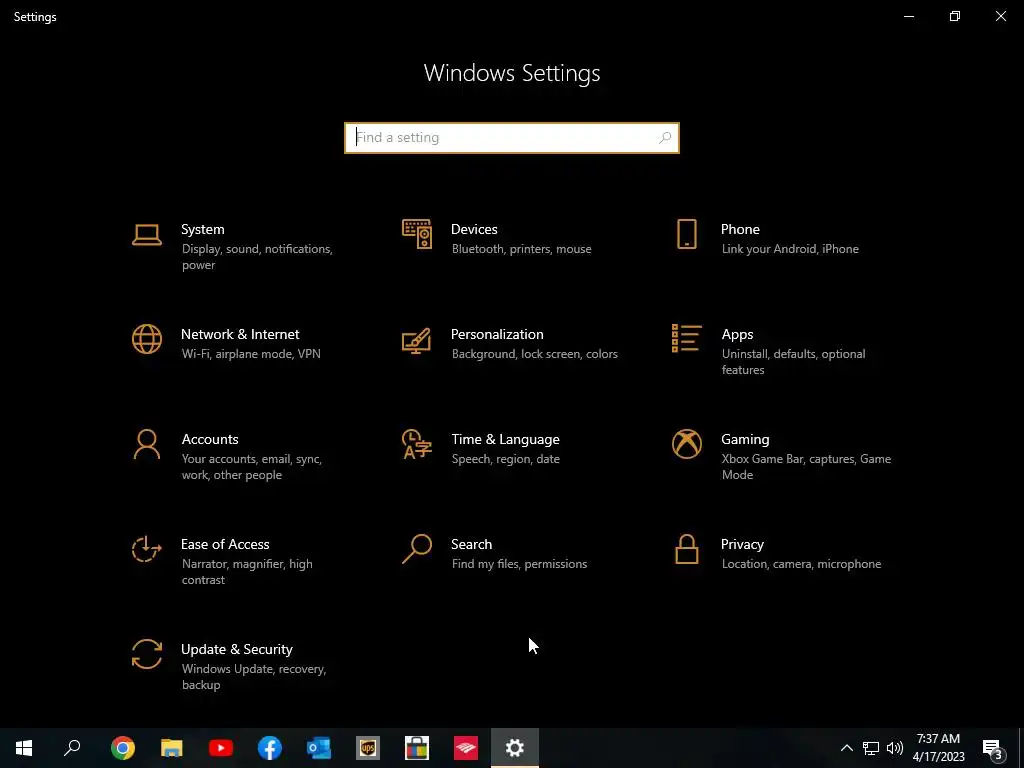1024x768 pixels.
Task: Click 'Windows Update, recovery, backup' text
Action: pyautogui.click(x=253, y=677)
